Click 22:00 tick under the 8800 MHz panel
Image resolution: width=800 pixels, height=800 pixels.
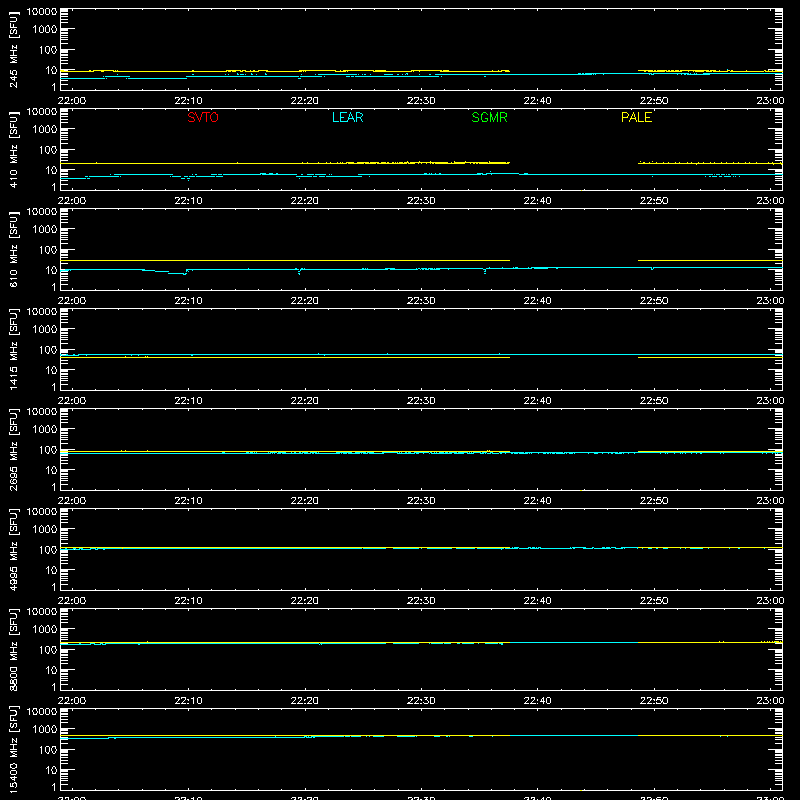(72, 701)
